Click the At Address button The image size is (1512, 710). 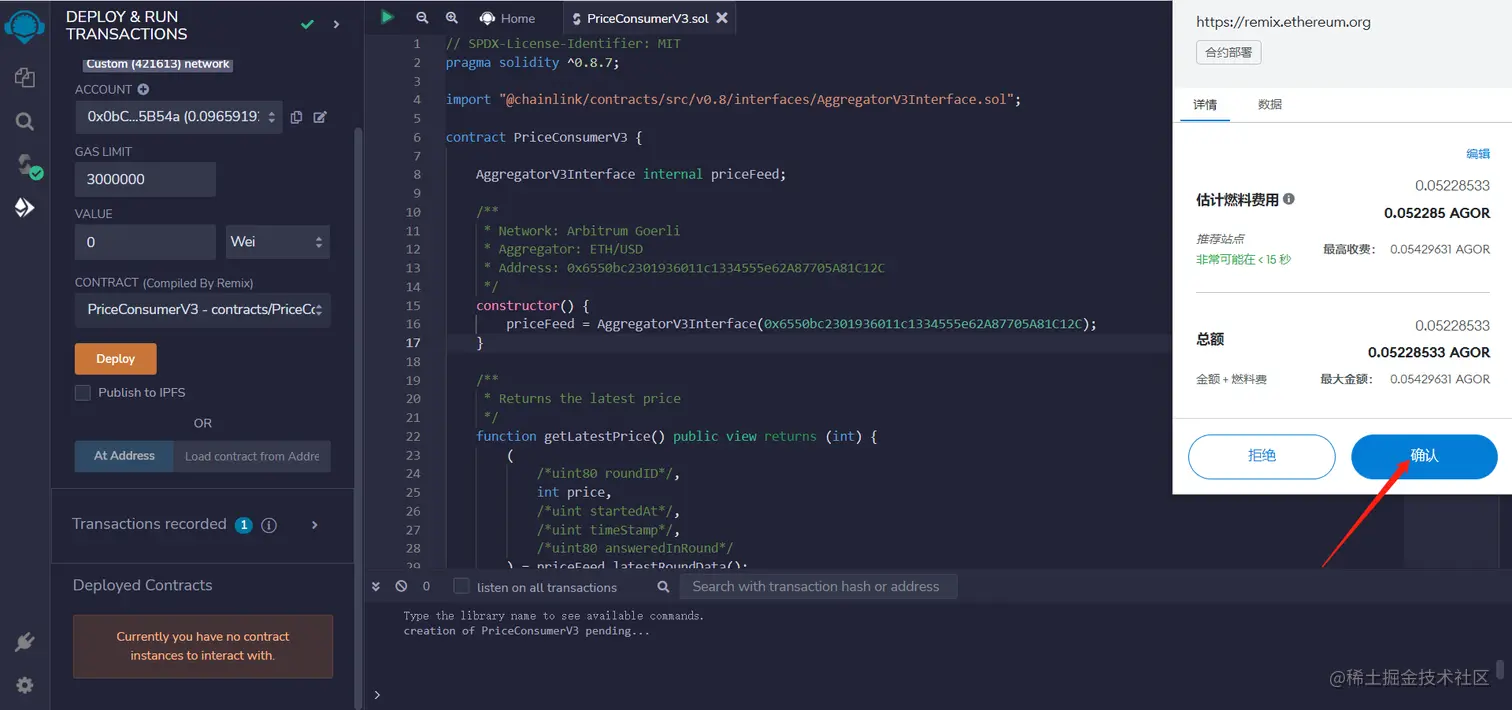click(x=124, y=456)
